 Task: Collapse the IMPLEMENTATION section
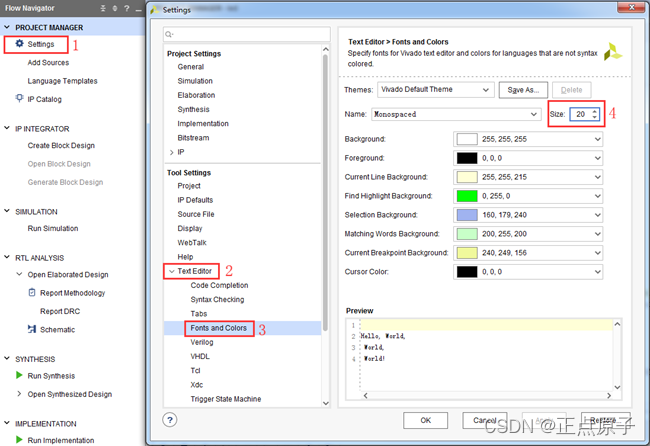point(7,423)
